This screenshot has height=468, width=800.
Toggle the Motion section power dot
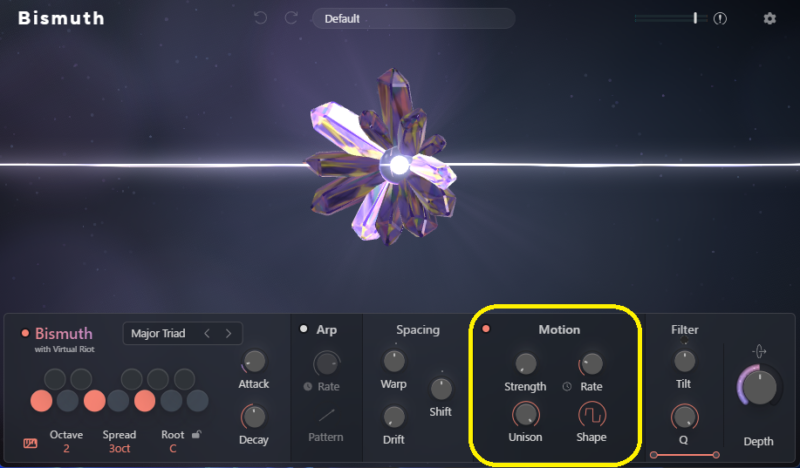coord(486,329)
